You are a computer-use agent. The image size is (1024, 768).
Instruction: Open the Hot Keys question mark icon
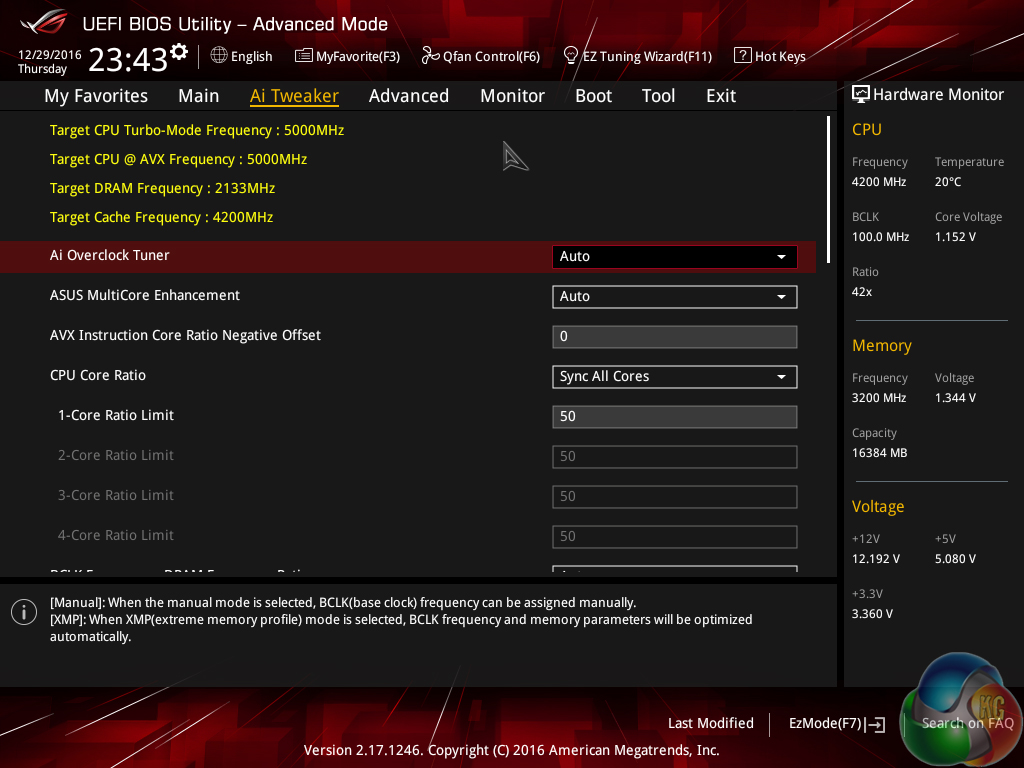tap(742, 56)
